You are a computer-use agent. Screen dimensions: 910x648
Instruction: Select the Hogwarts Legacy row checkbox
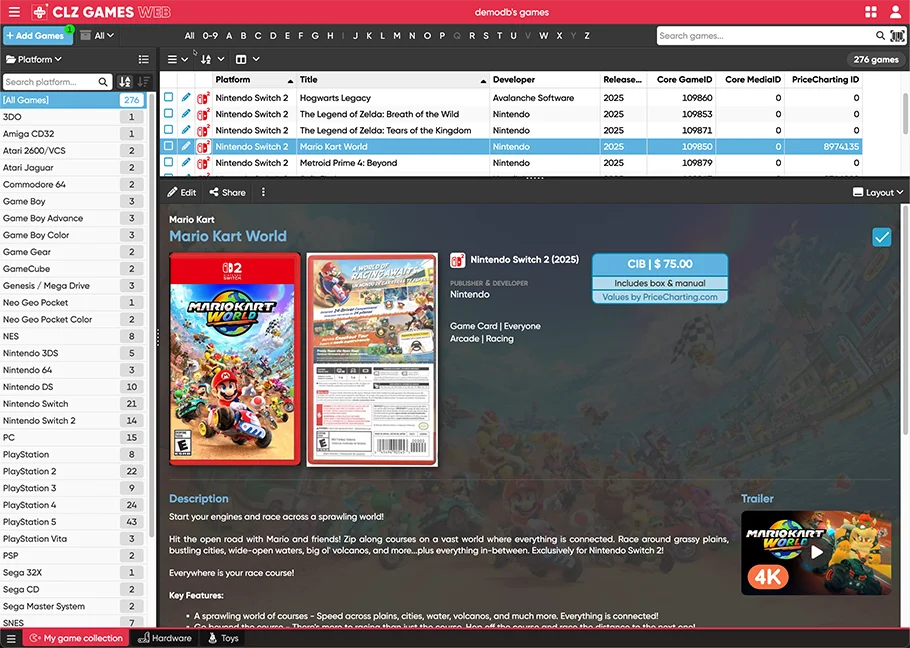tap(168, 97)
